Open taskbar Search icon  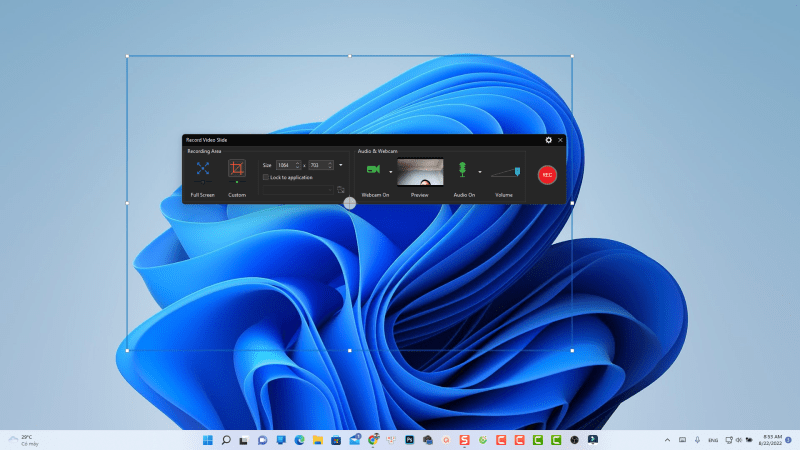(226, 440)
